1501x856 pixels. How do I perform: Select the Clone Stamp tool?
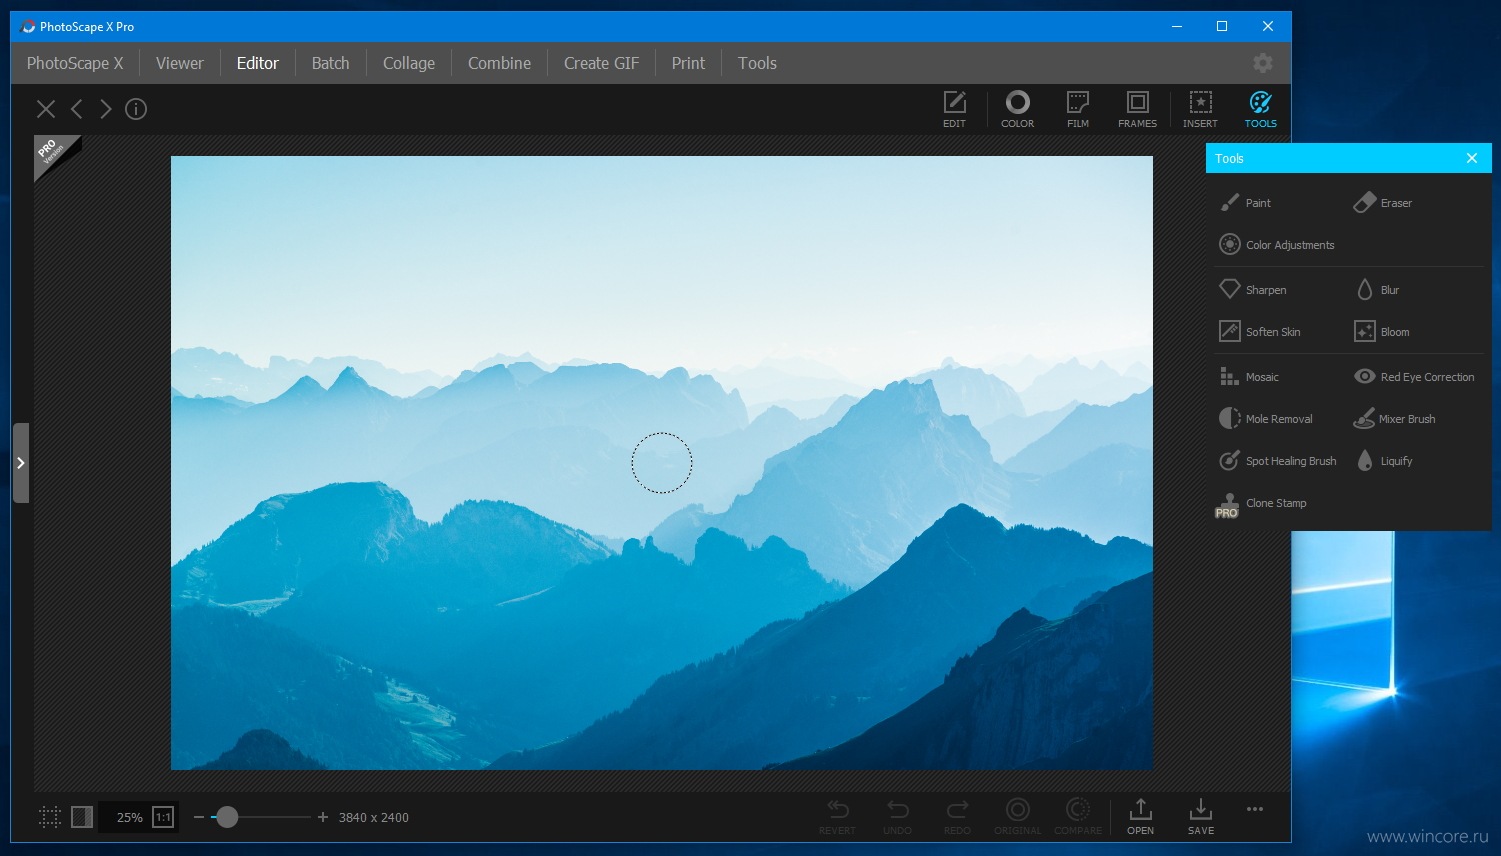click(1262, 504)
